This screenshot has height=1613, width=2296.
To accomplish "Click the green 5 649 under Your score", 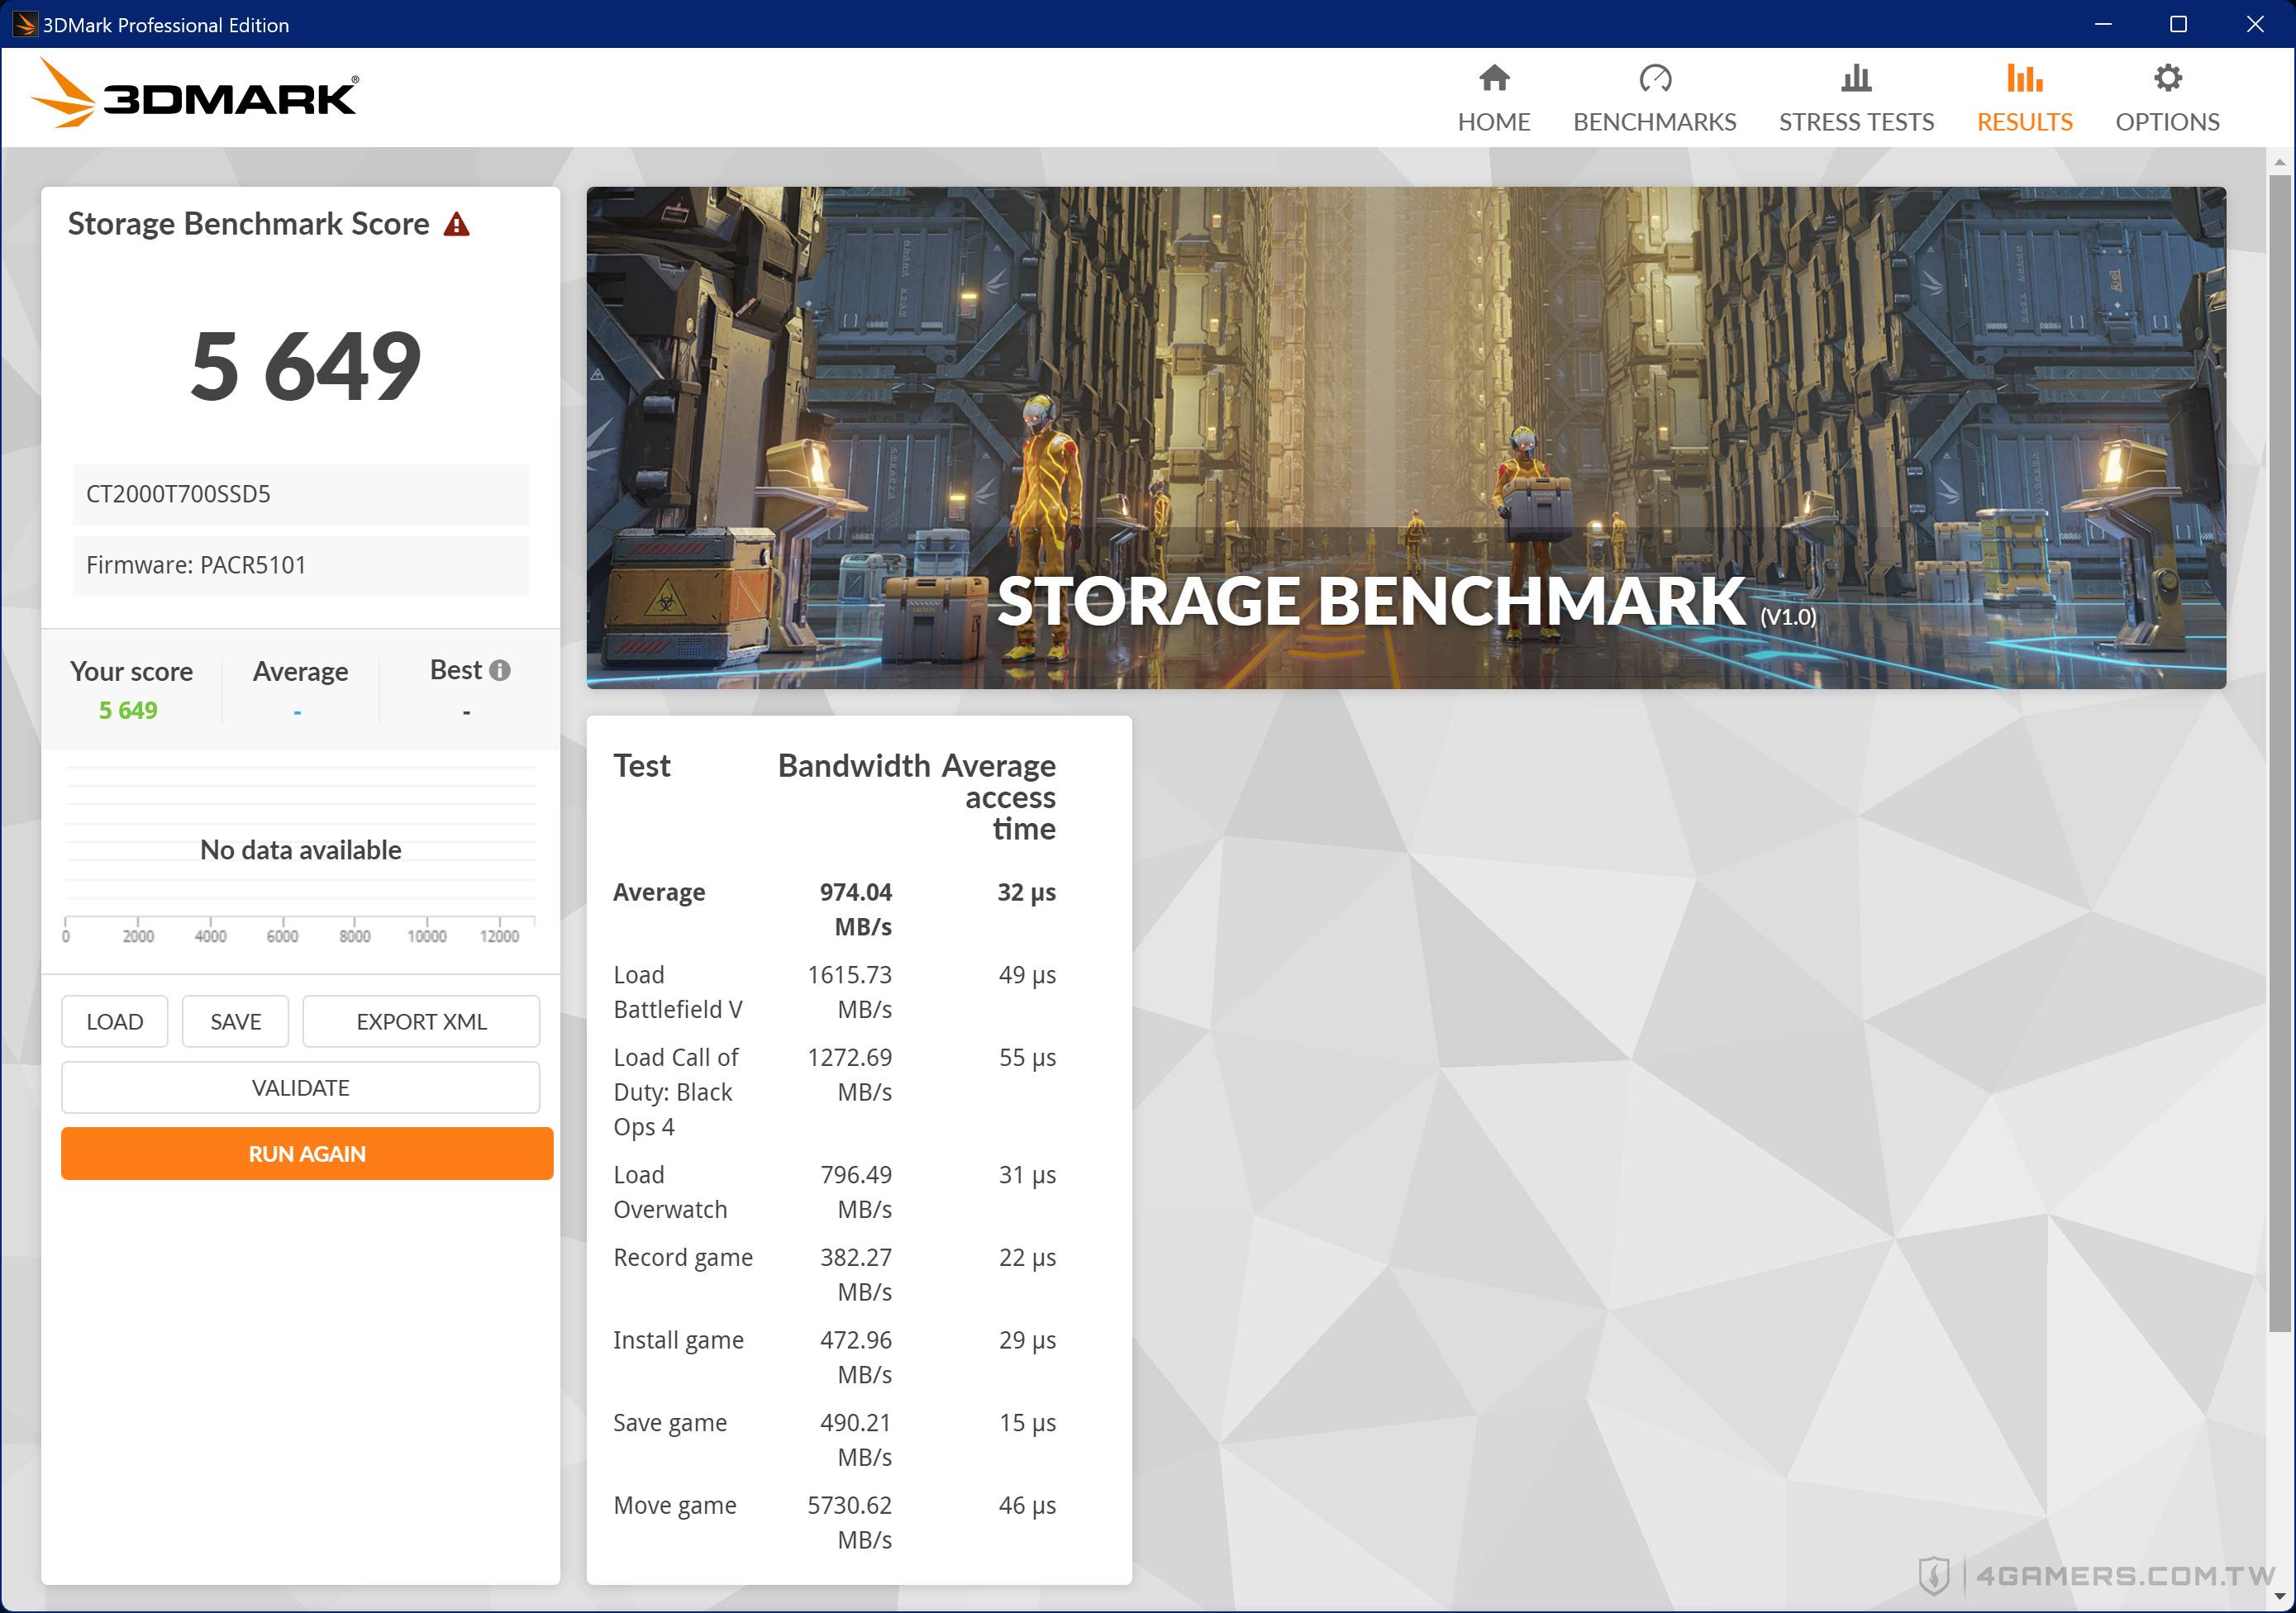I will tap(128, 710).
